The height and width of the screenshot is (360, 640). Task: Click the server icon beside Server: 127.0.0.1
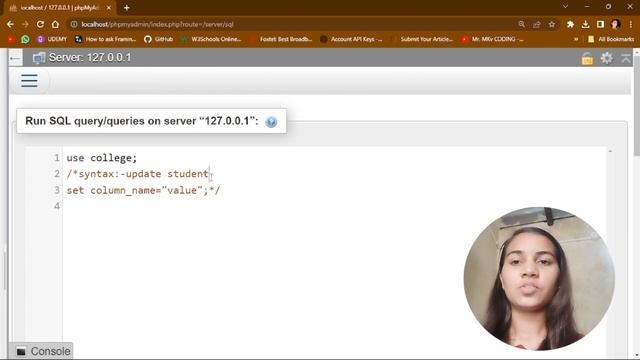[39, 58]
